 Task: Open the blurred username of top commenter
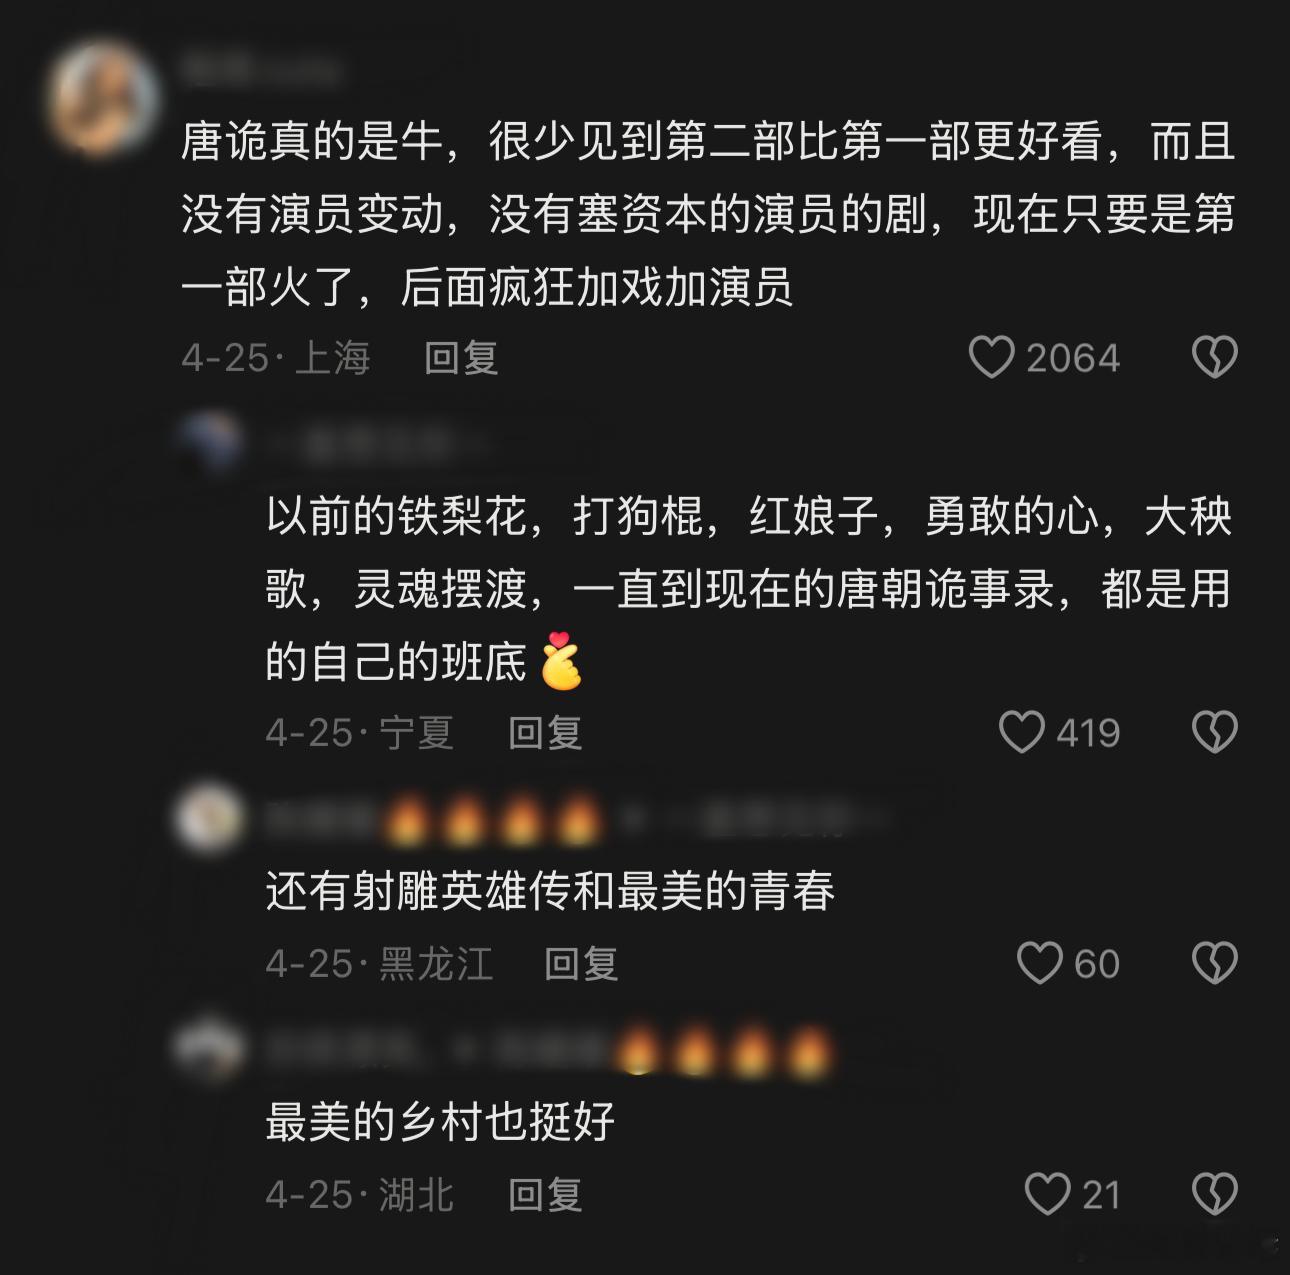(261, 70)
